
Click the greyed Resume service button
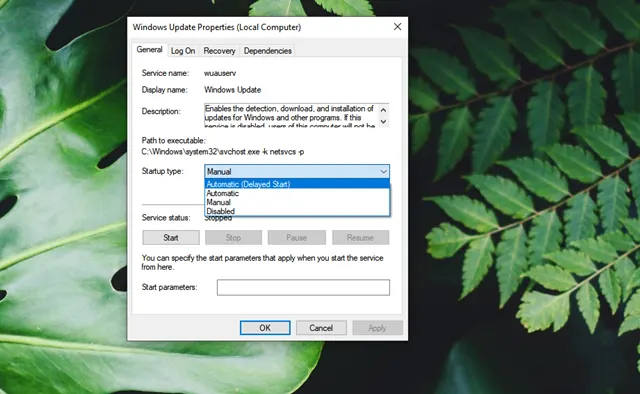click(x=360, y=238)
